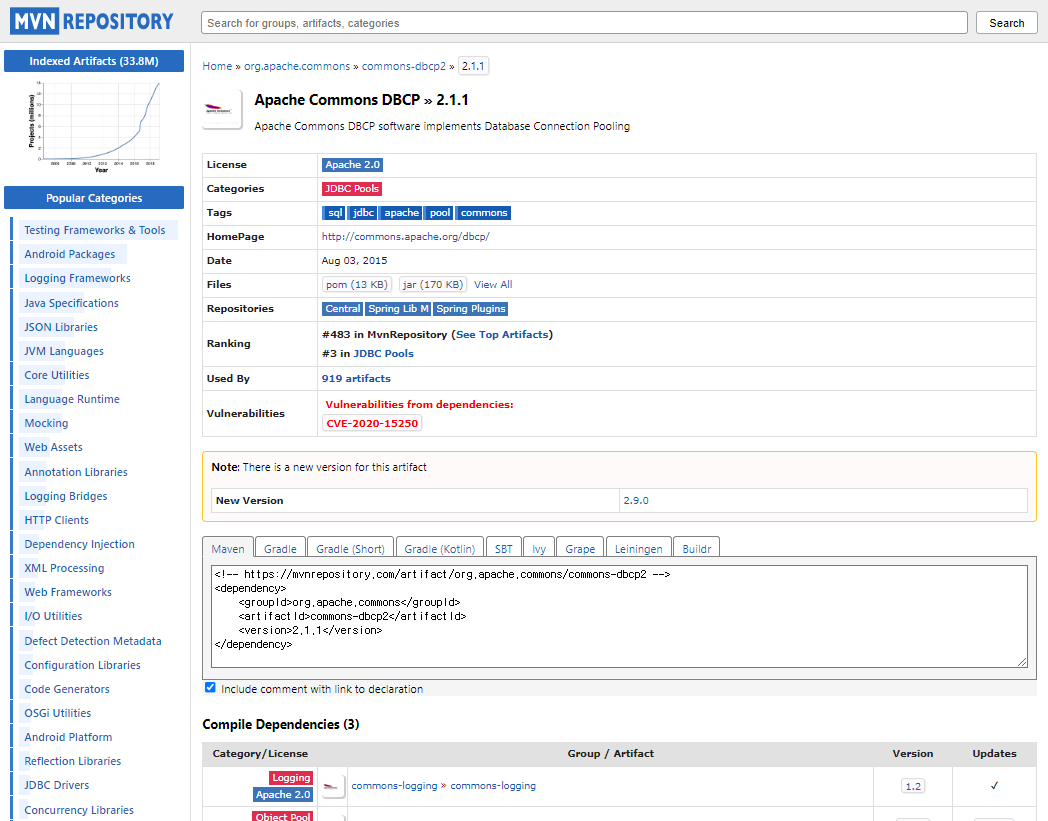
Task: Open org.apache.commons breadcrumb link
Action: (297, 66)
